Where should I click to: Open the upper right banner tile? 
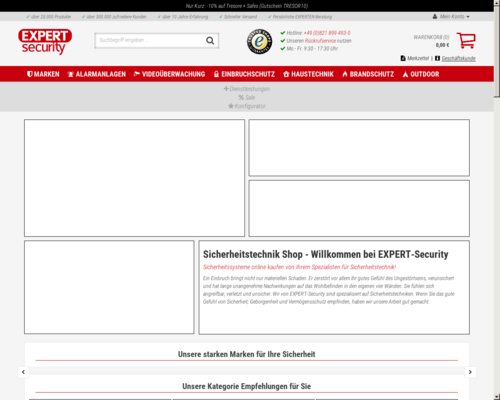(359, 148)
